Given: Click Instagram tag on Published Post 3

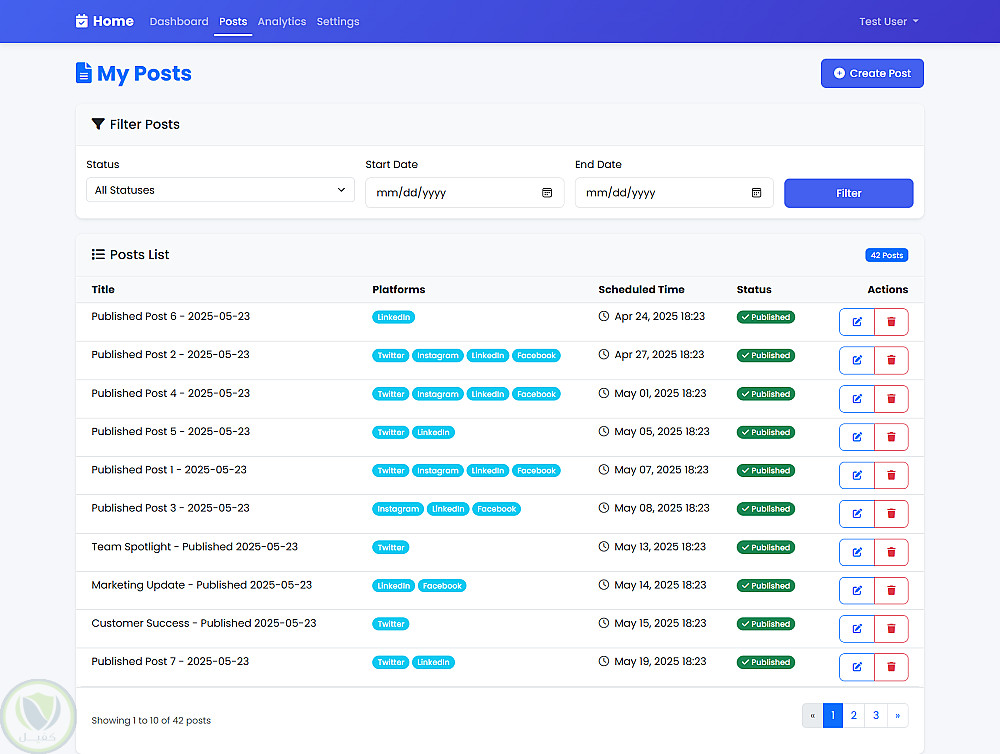Looking at the screenshot, I should (x=398, y=509).
